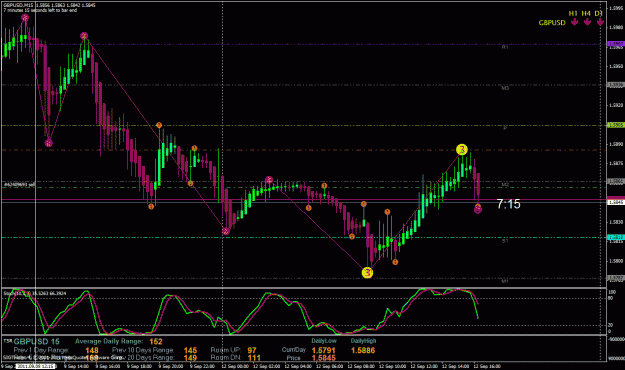Image resolution: width=625 pixels, height=370 pixels.
Task: Click the 1.5800 price axis label
Action: coord(617,261)
